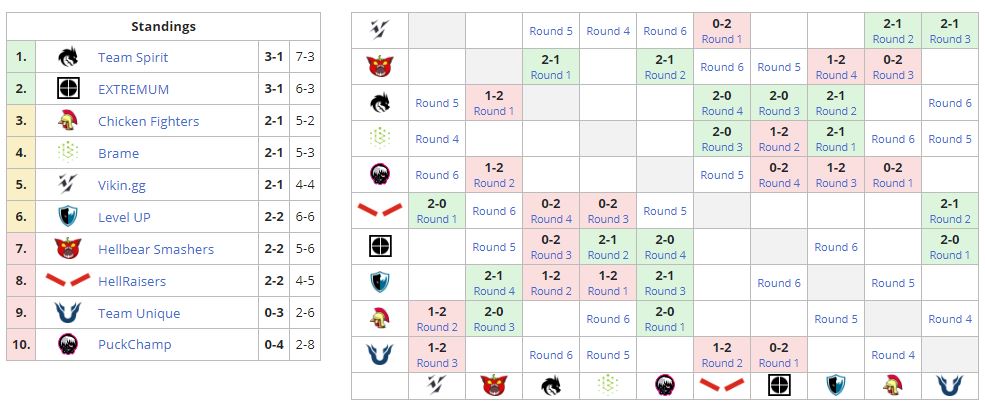Click Team Unique logo in crosstable's bottom-right corner
The width and height of the screenshot is (985, 414).
click(950, 386)
